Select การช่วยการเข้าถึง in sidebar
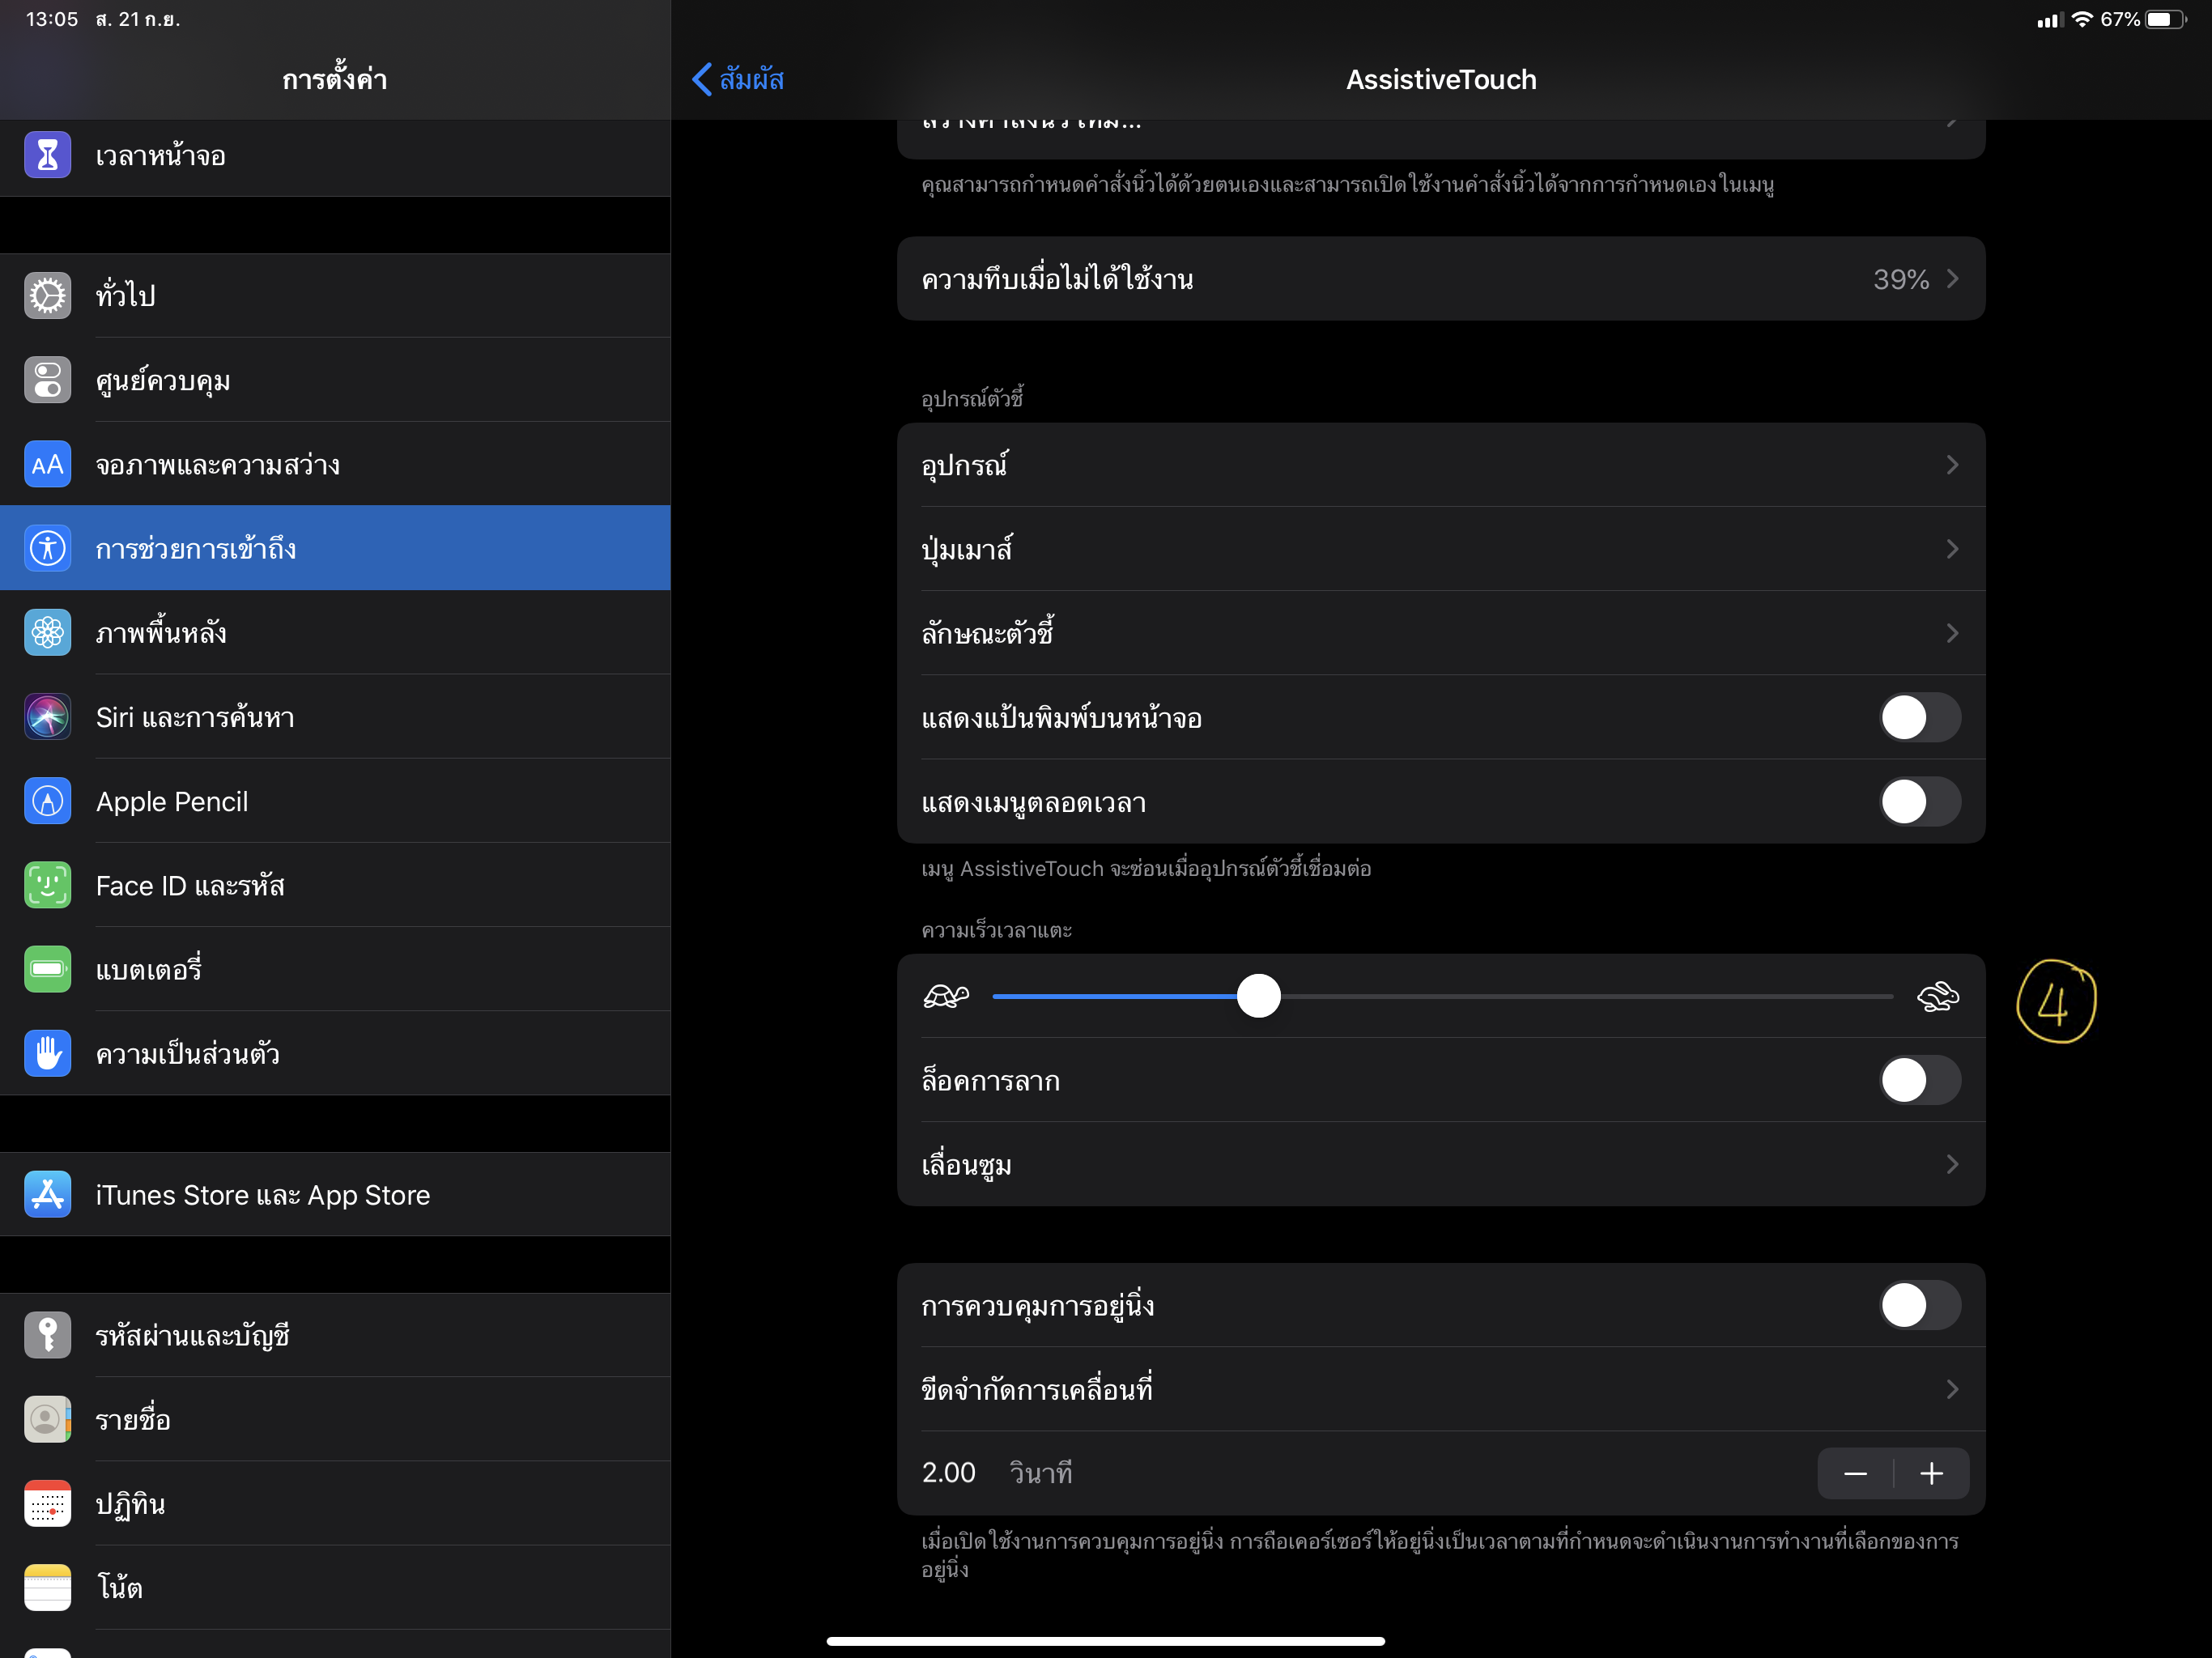The height and width of the screenshot is (1658, 2212). 335,548
